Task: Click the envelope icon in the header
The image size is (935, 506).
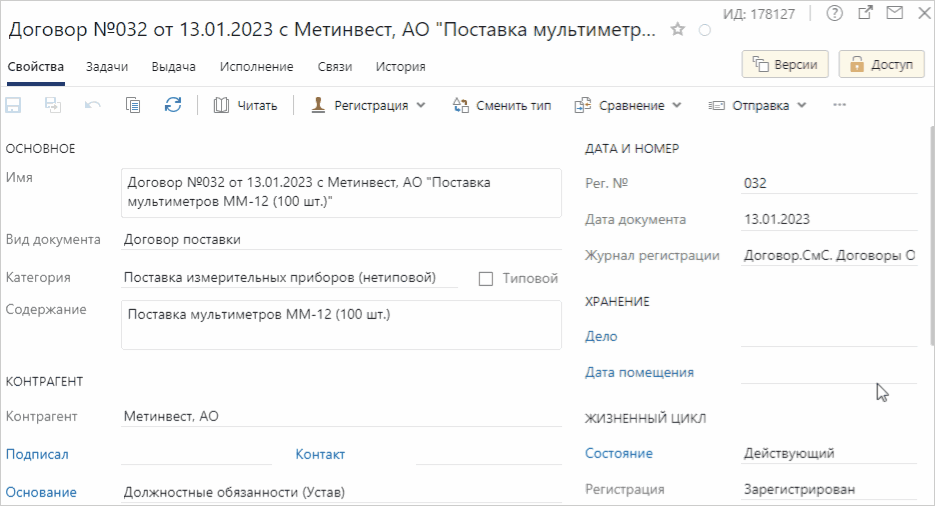Action: [894, 13]
